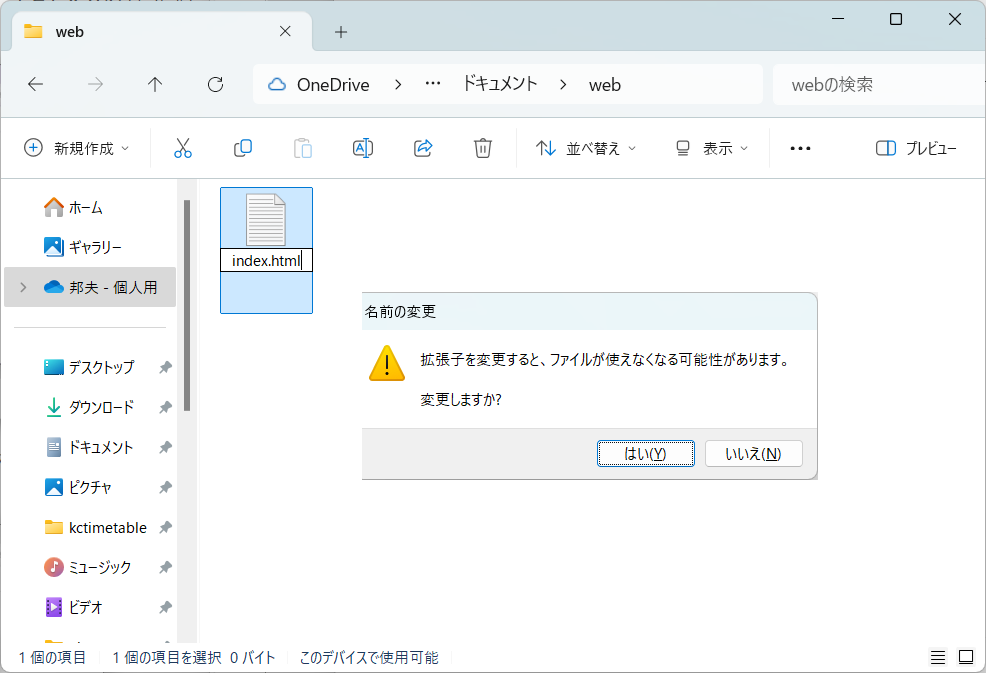Cancel extension change by clicking いいえ(N)

click(754, 453)
